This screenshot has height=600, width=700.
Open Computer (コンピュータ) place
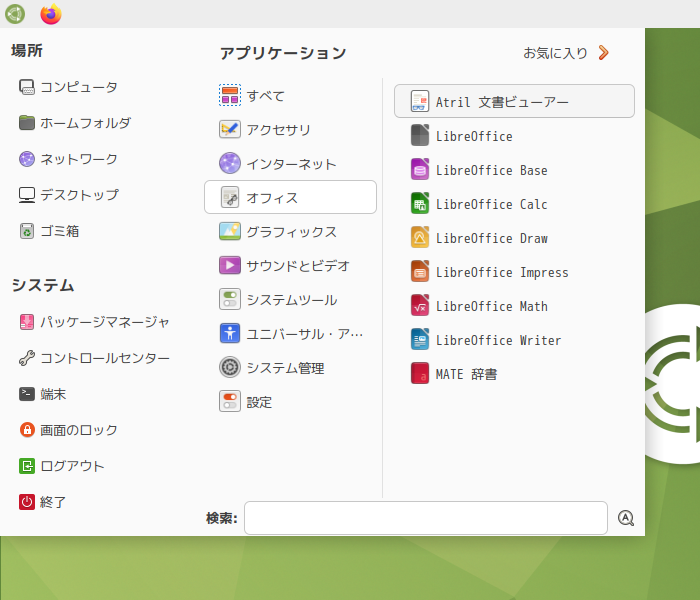[68, 87]
